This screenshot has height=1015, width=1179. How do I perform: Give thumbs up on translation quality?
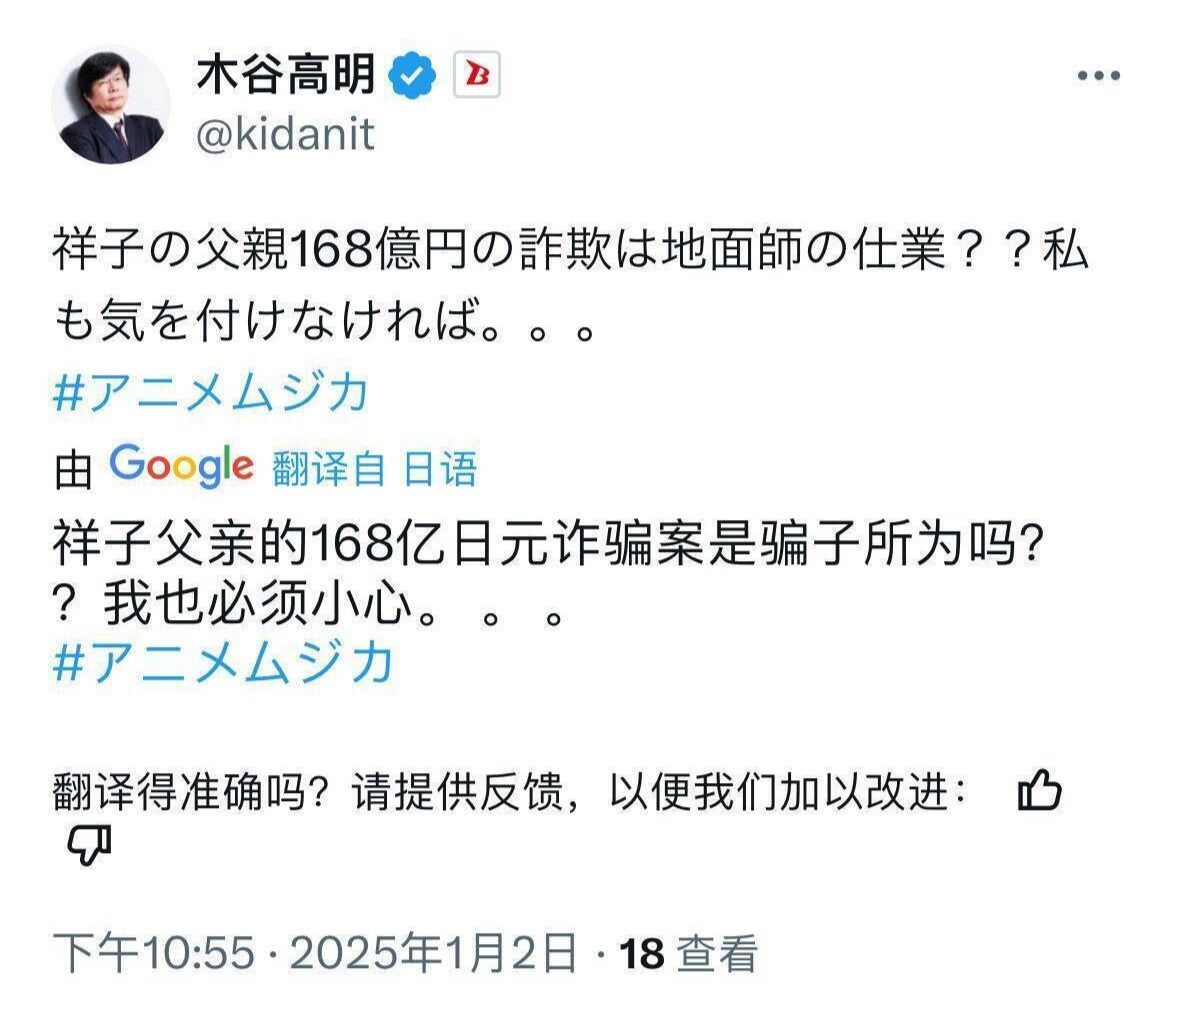[1041, 790]
